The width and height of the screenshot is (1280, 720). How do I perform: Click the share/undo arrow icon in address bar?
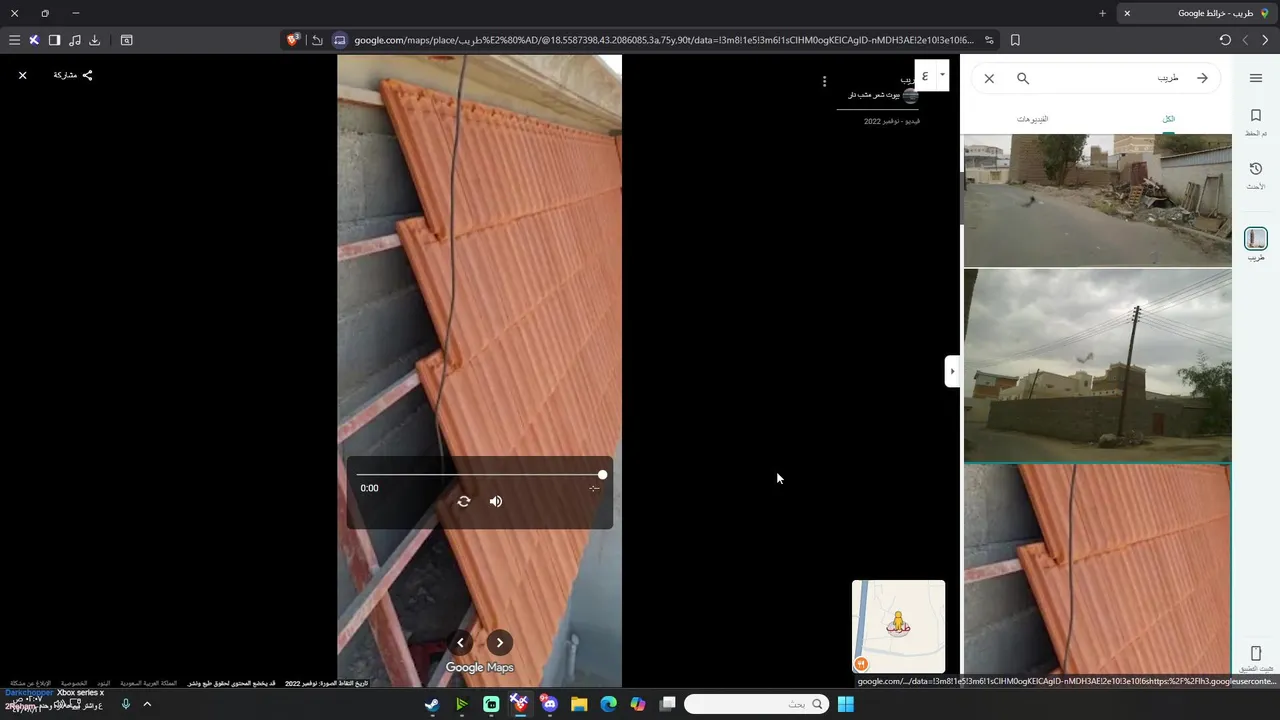tap(317, 40)
